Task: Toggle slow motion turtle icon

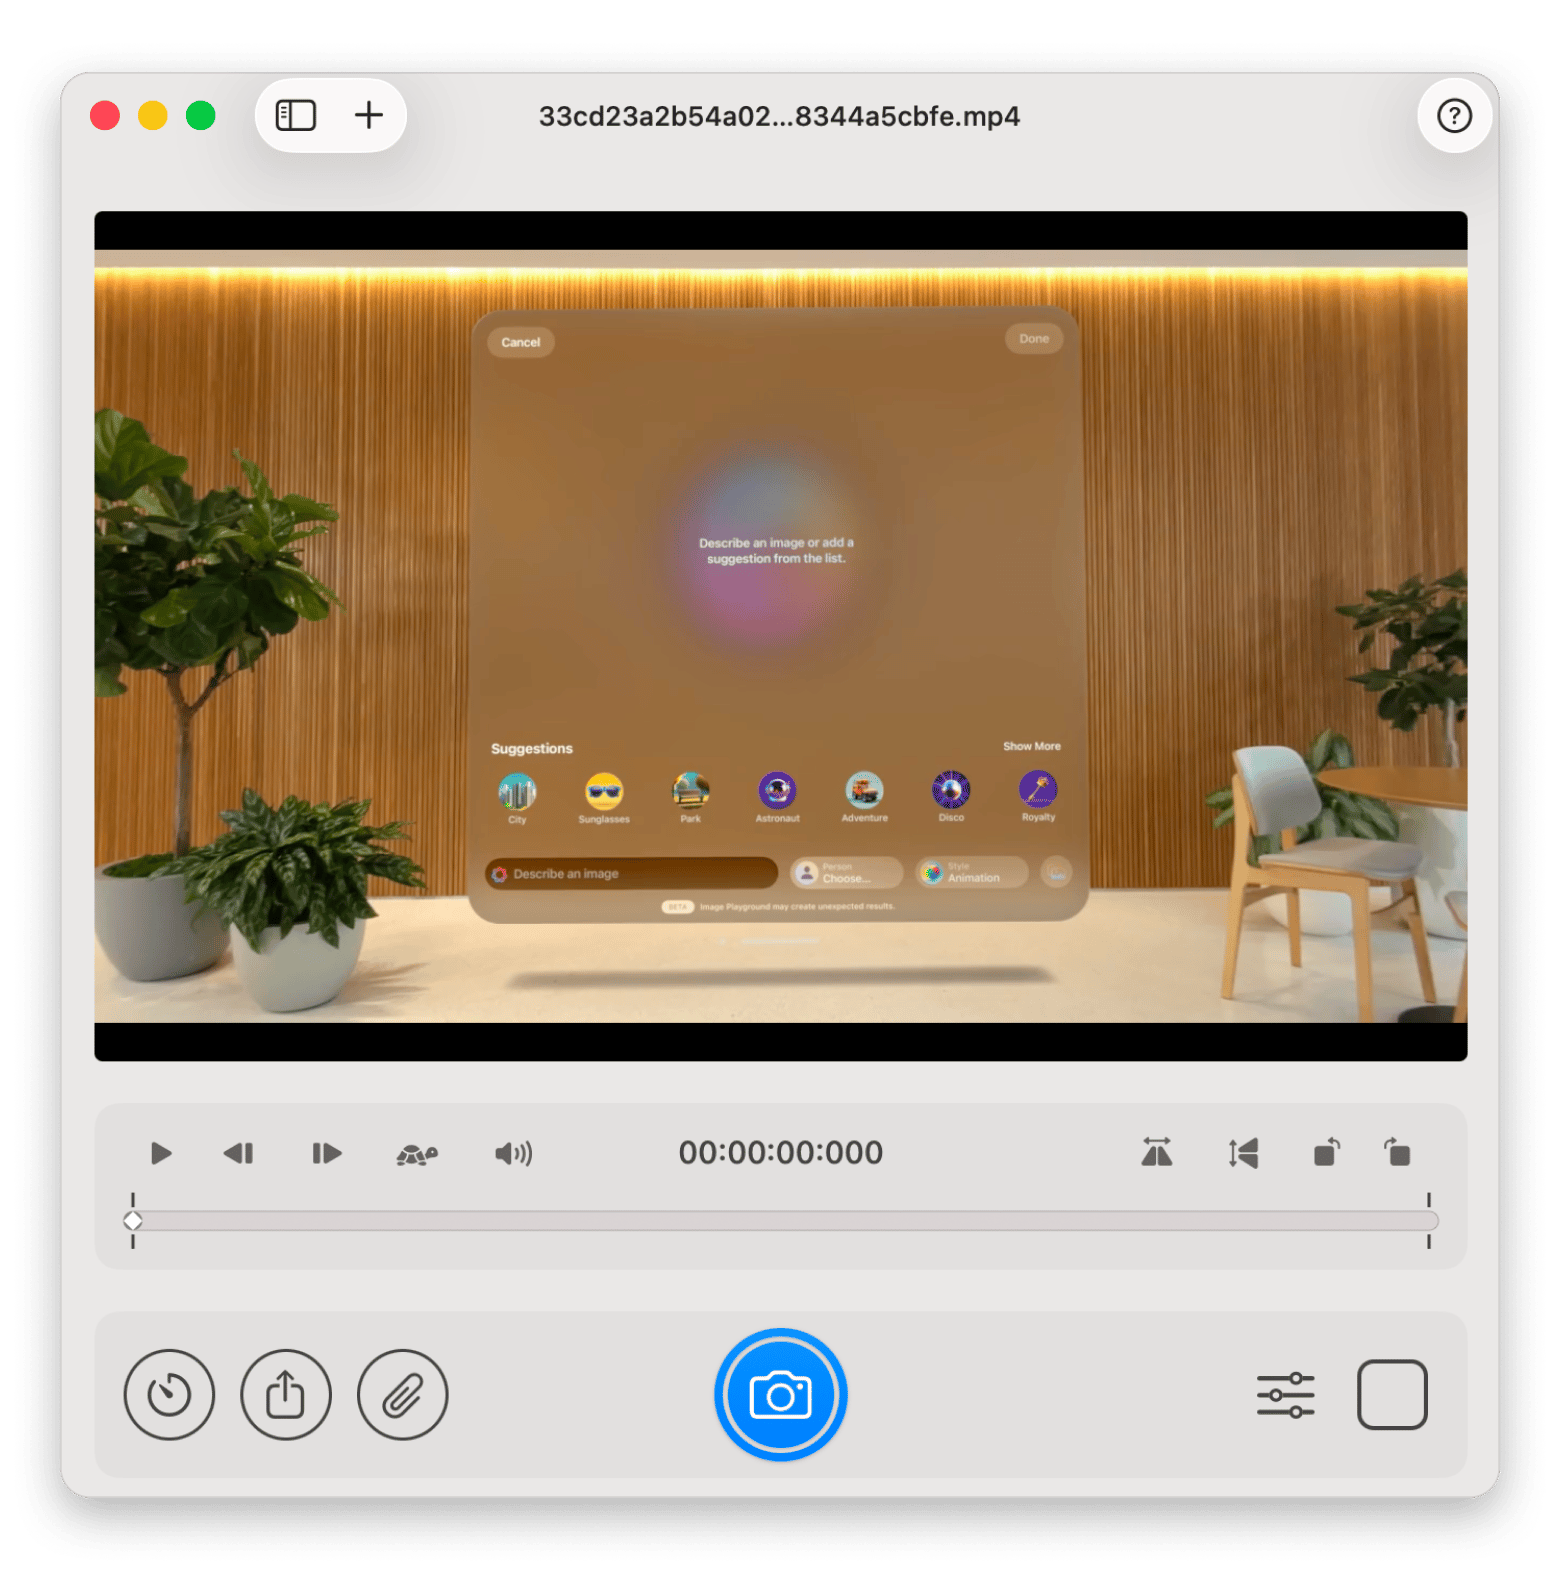Action: tap(417, 1155)
